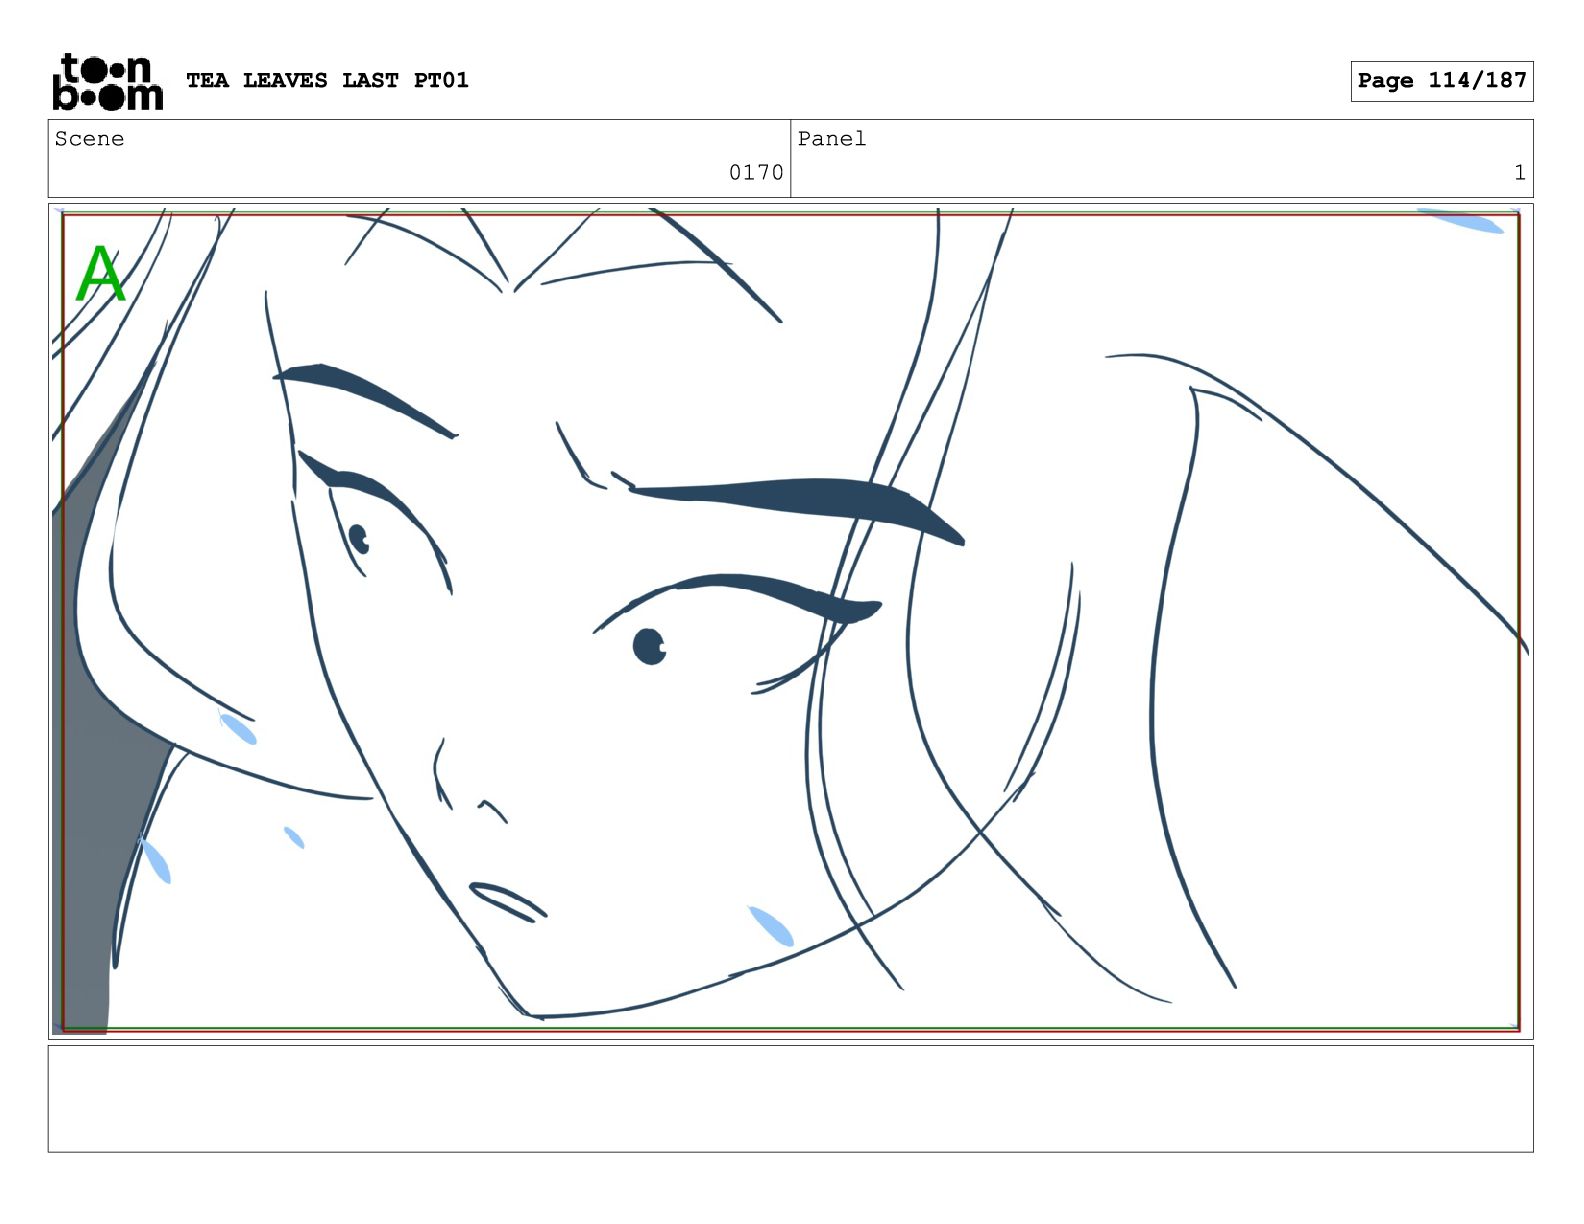
Task: Select the title text 'TEA LEAVES LAST PT01'
Action: (x=327, y=80)
